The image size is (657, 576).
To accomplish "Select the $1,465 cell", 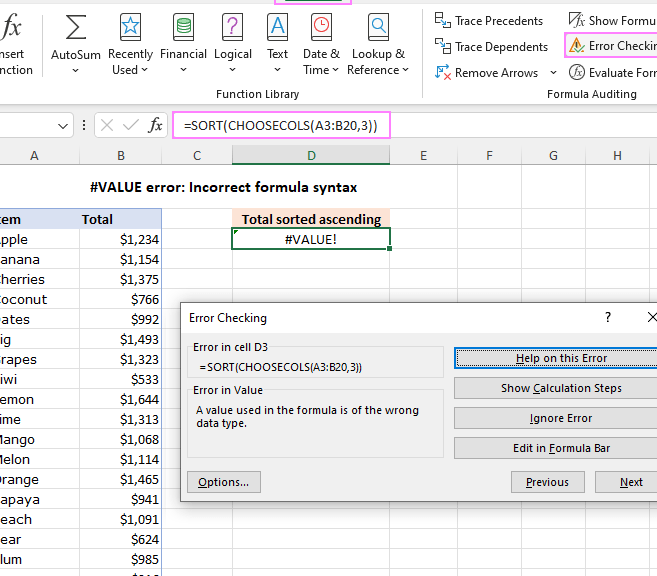I will point(121,480).
